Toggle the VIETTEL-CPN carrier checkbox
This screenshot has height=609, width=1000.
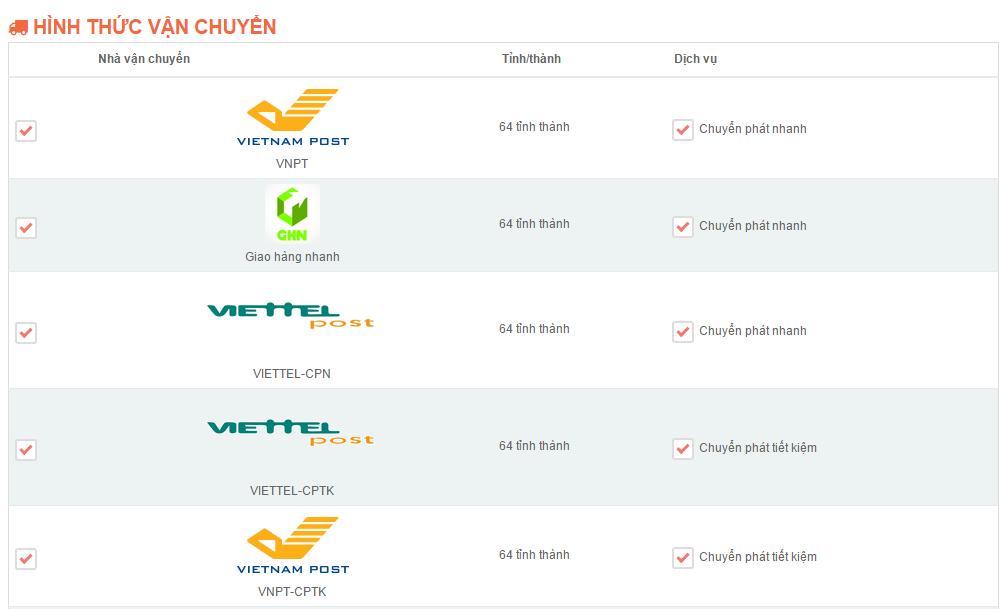pyautogui.click(x=26, y=333)
